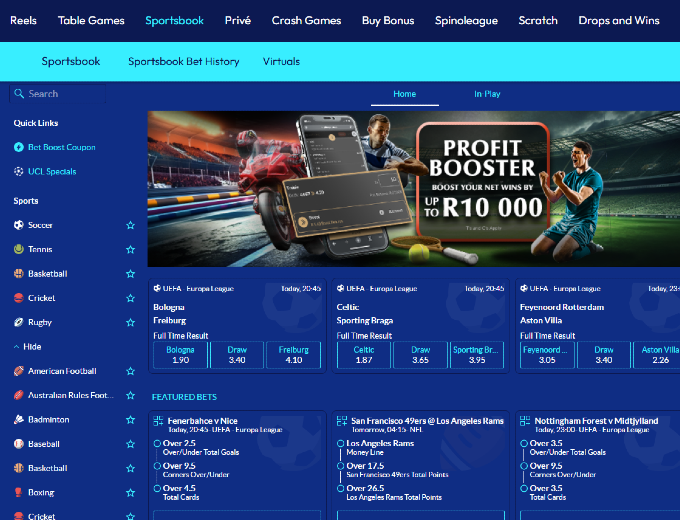This screenshot has width=680, height=520.
Task: Select the Badminton shuttlecock icon
Action: (19, 419)
